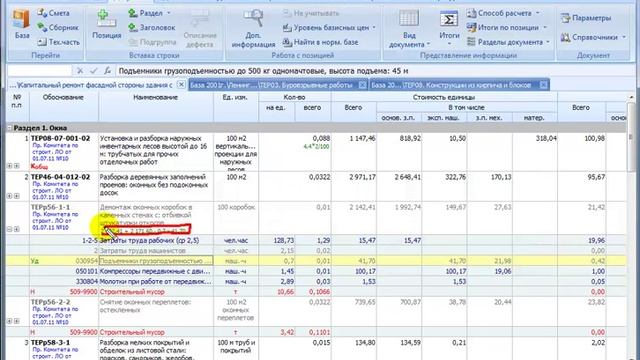Select code ТЕРр58-3-1
Image resolution: width=640 pixels, height=360 pixels.
pos(50,342)
